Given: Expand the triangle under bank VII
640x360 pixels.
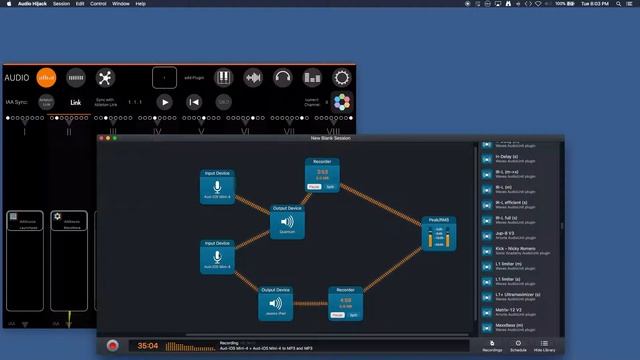Looking at the screenshot, I should (289, 122).
